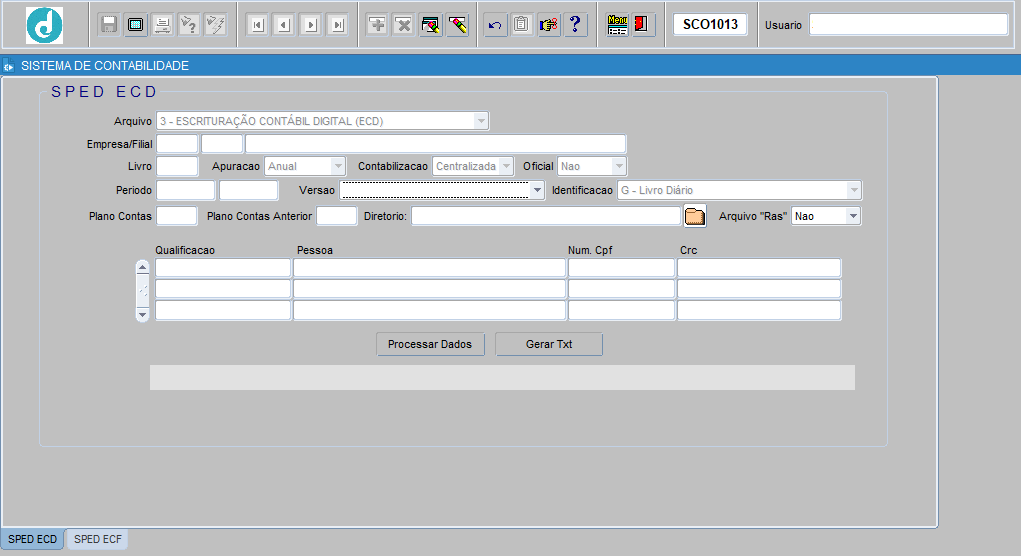Click the Usuario input field
The image size is (1021, 556).
(908, 25)
